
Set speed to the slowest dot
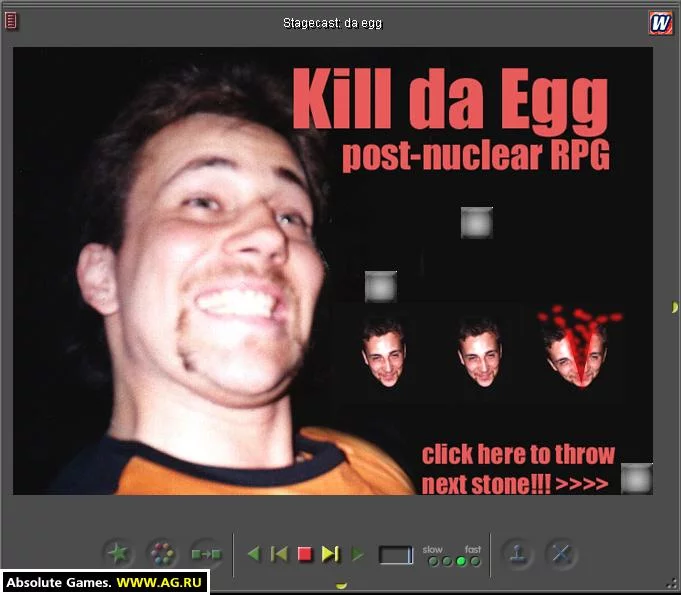point(433,562)
